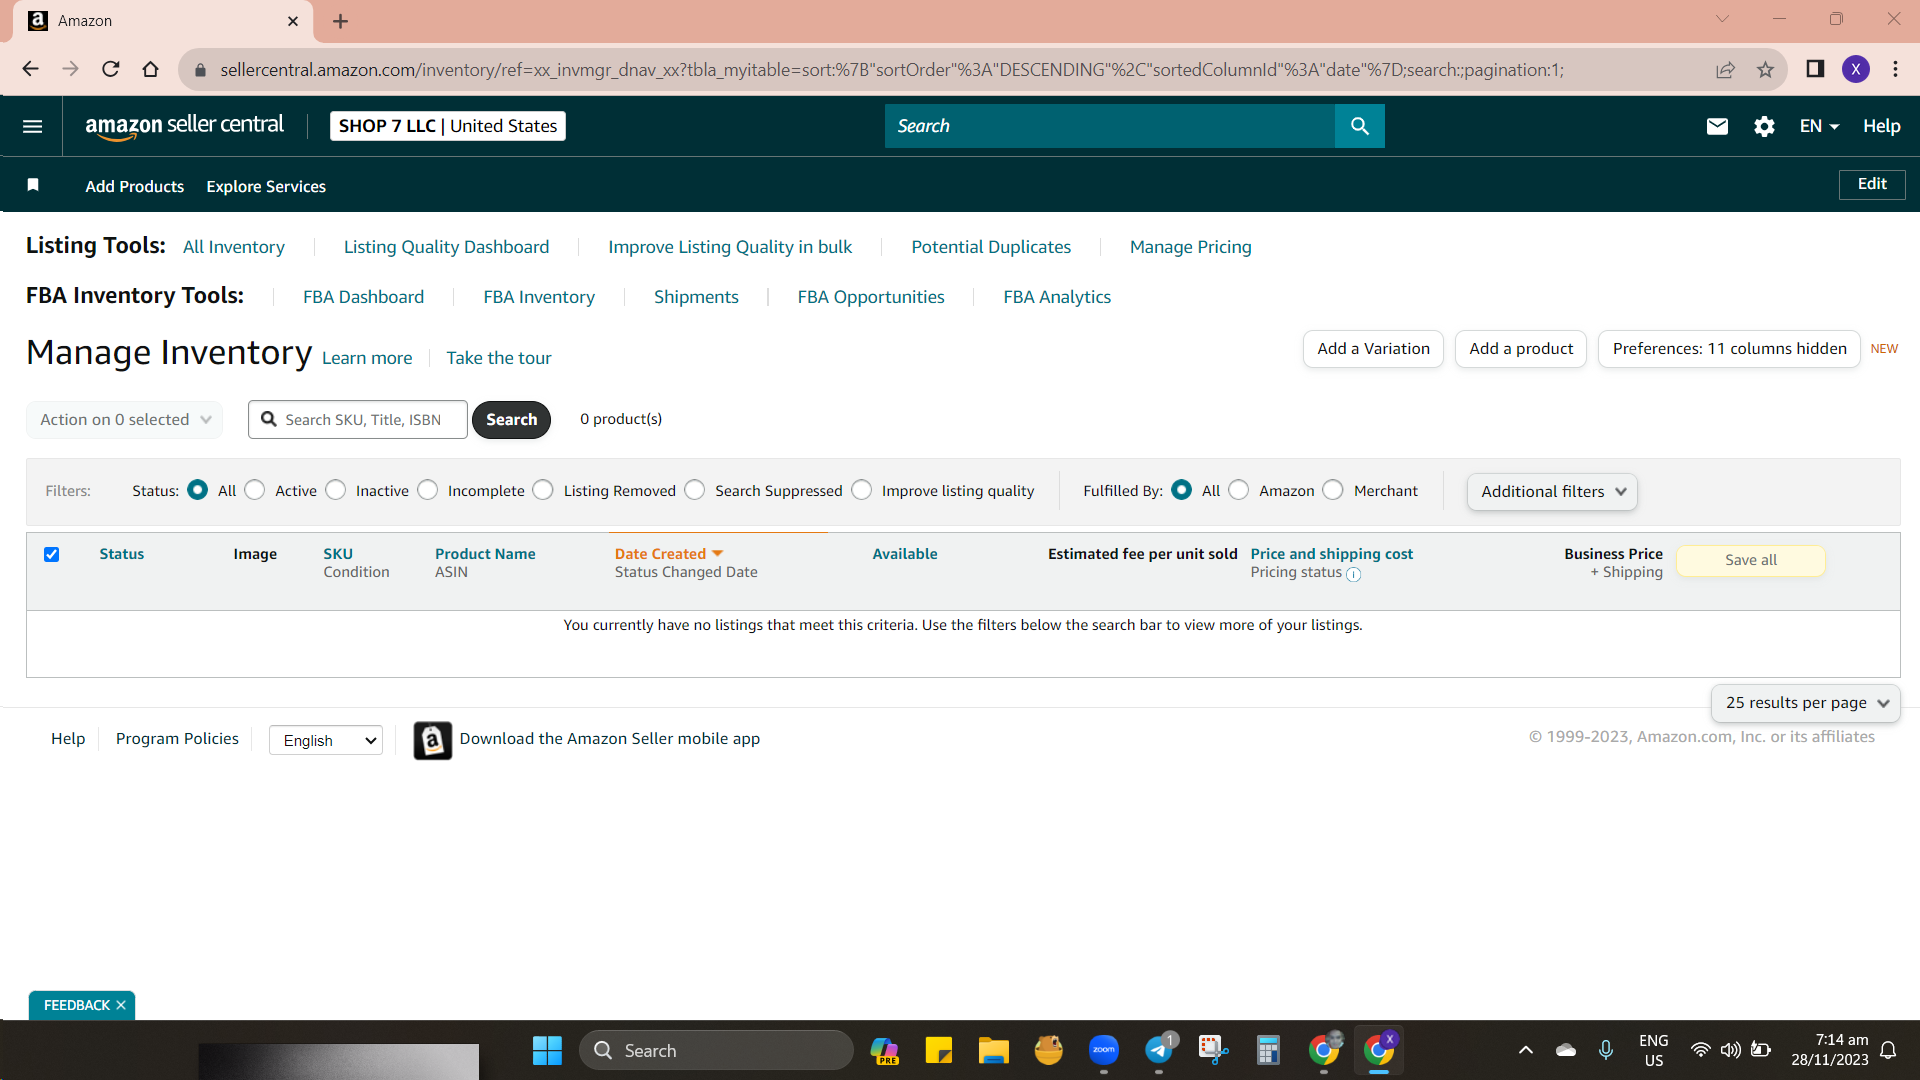The height and width of the screenshot is (1080, 1920).
Task: Open the English language selector
Action: pos(326,740)
